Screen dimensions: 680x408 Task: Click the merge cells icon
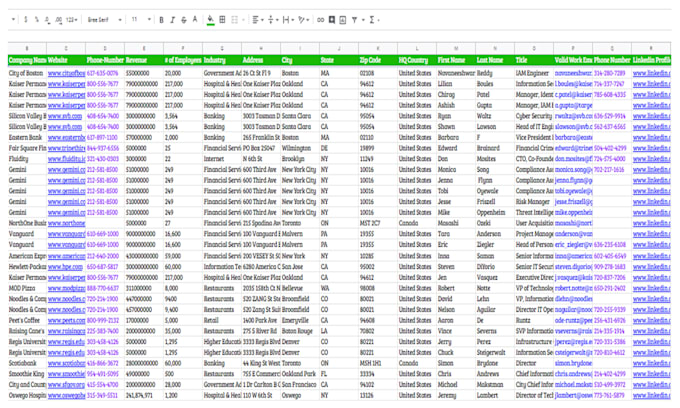[235, 20]
